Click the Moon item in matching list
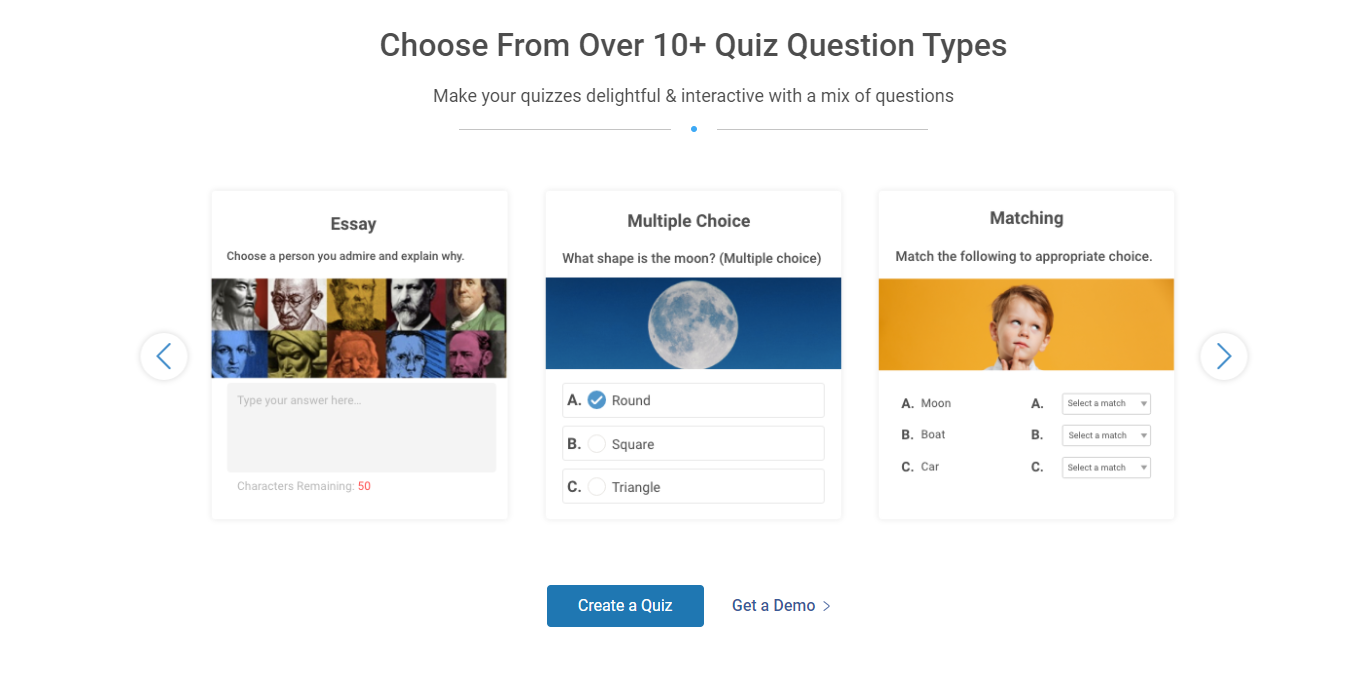Image resolution: width=1358 pixels, height=680 pixels. pyautogui.click(x=935, y=404)
